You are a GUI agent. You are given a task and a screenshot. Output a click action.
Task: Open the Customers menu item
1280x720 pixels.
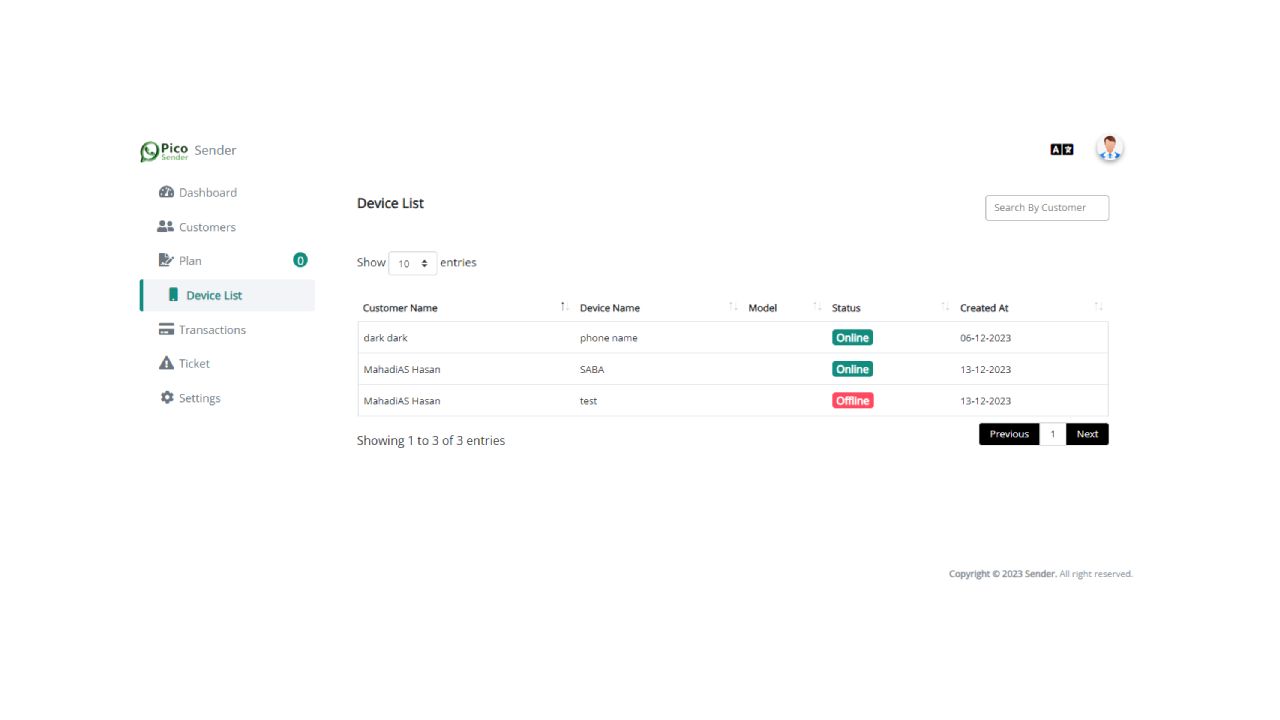[x=207, y=227]
